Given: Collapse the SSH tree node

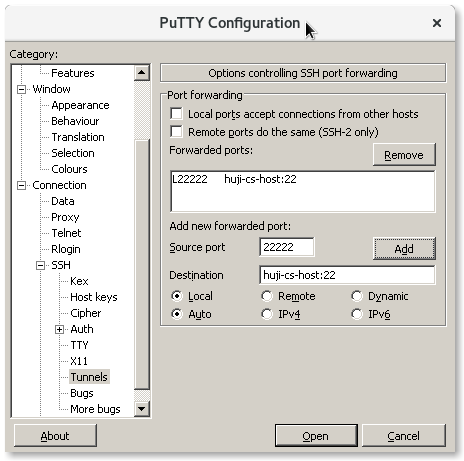Looking at the screenshot, I should pos(40,265).
